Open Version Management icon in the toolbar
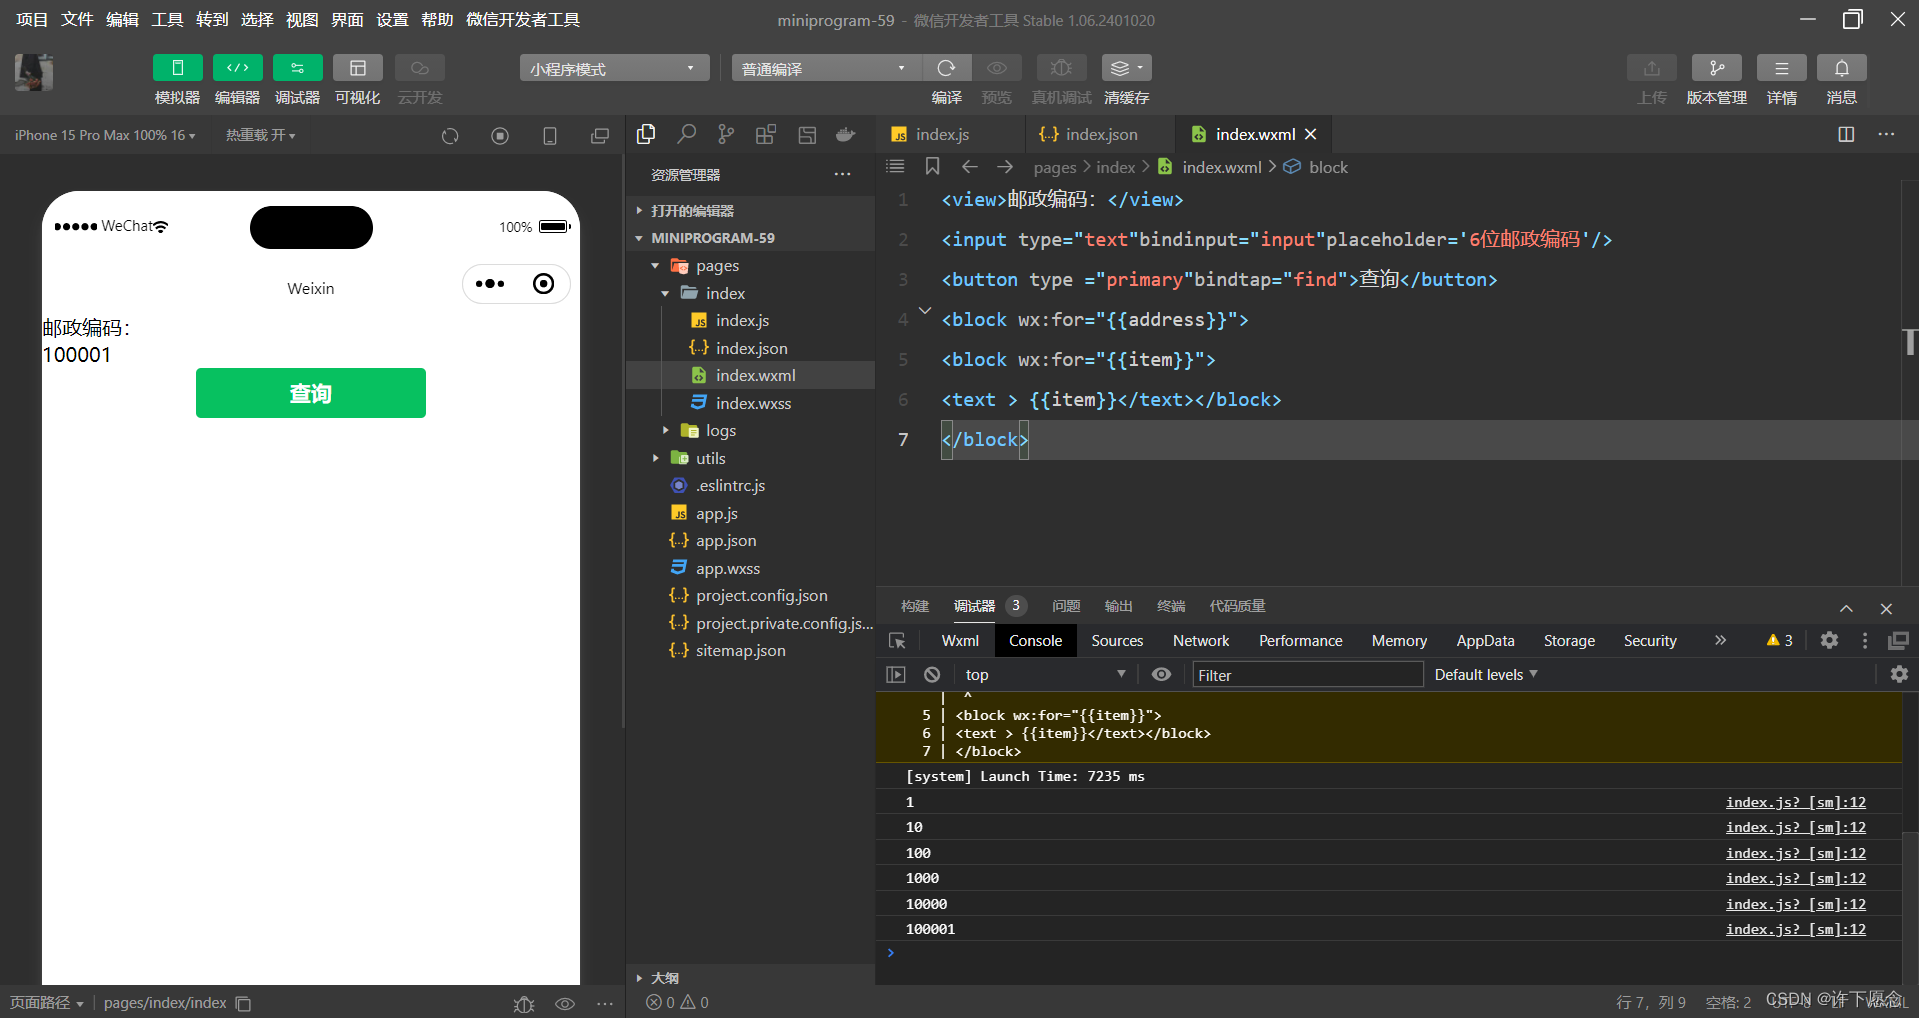This screenshot has width=1919, height=1018. (x=1716, y=68)
